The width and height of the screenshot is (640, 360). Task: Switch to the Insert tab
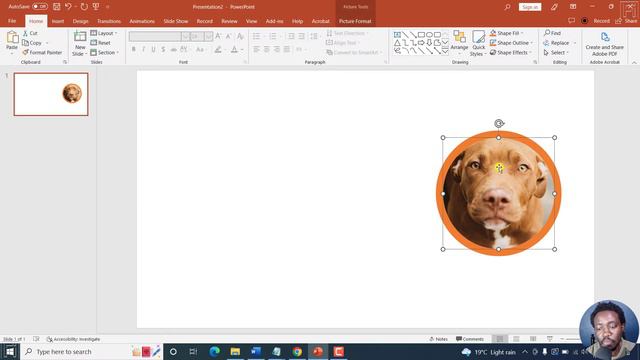pos(58,21)
